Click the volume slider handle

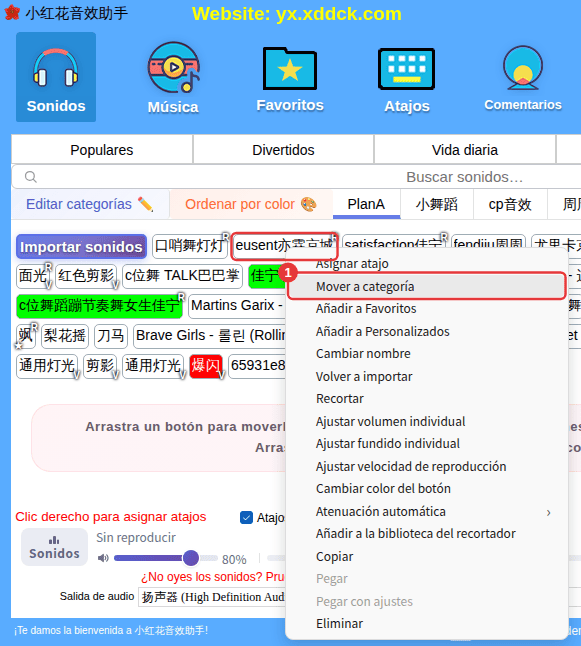tap(191, 558)
